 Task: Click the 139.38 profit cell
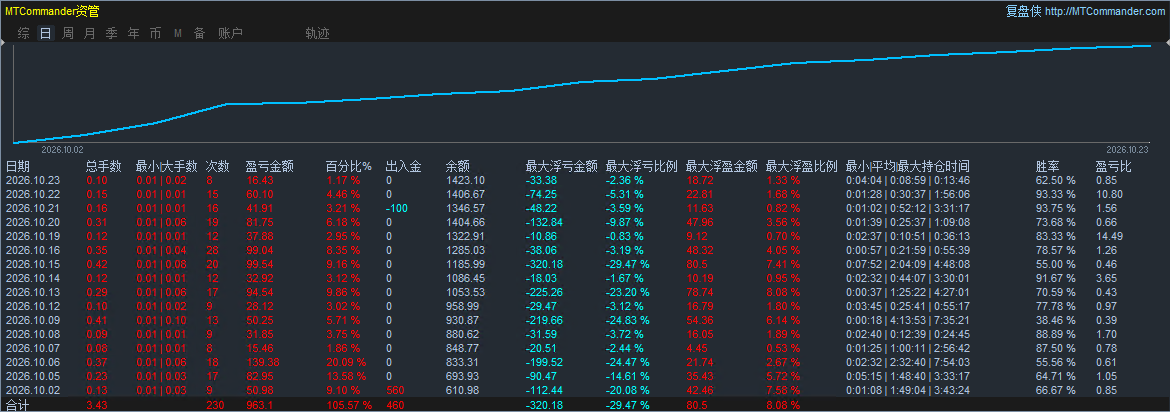point(263,362)
